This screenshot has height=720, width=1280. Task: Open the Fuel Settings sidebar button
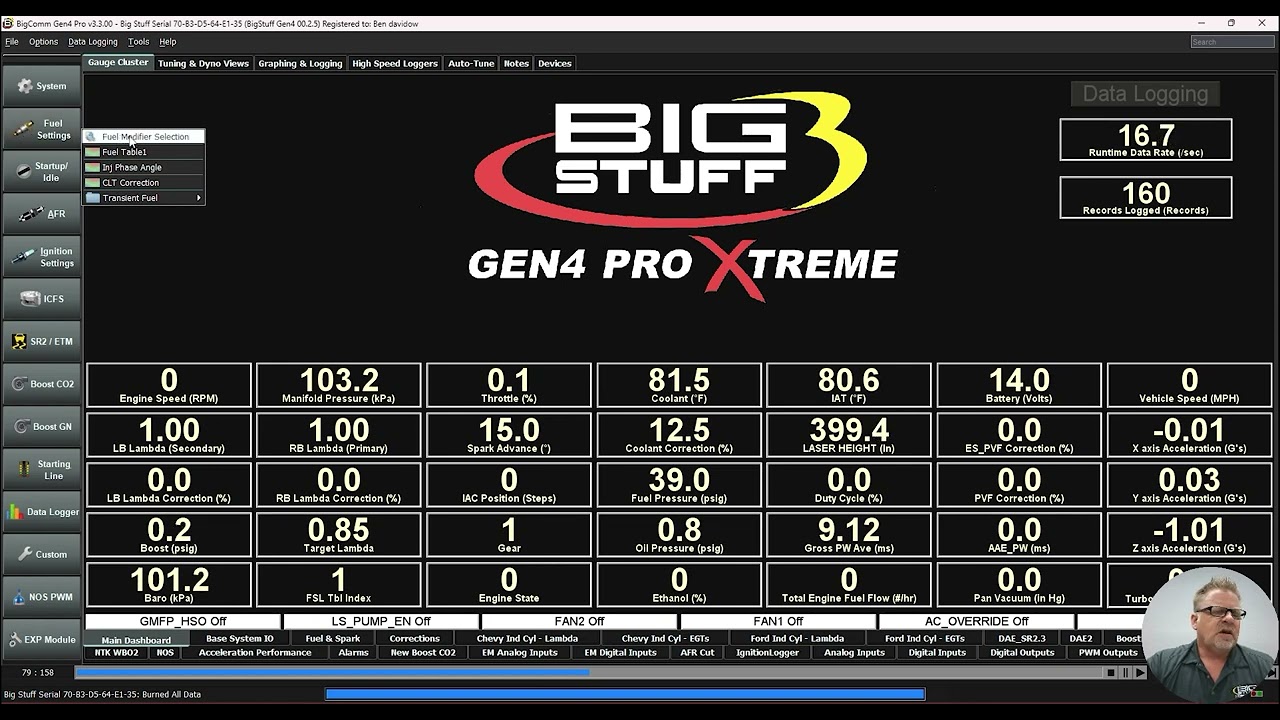click(x=41, y=129)
